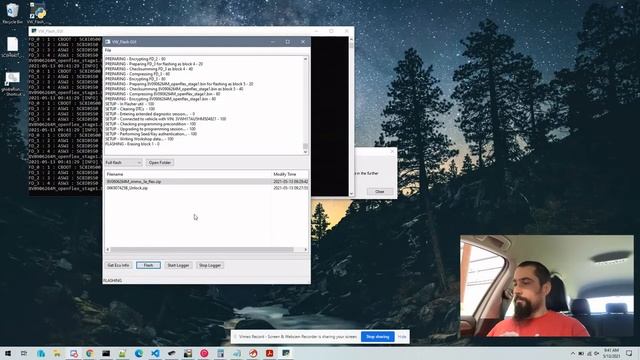Open the notification center icon
The width and height of the screenshot is (640, 360).
pyautogui.click(x=629, y=353)
